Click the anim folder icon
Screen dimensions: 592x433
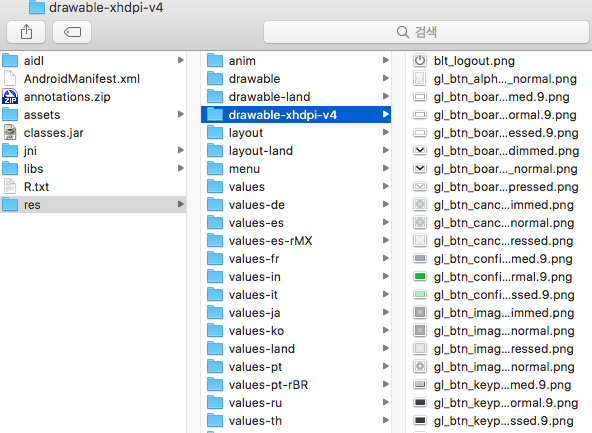(215, 60)
